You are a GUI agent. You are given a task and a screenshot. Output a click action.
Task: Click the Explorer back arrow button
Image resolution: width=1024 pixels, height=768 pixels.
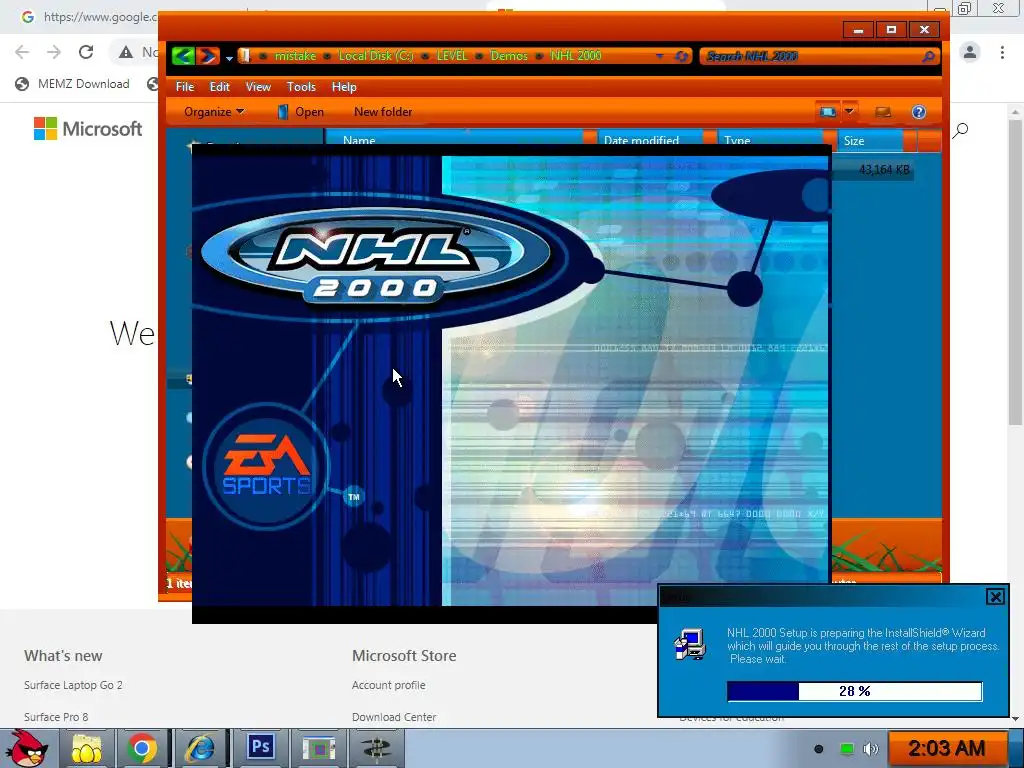click(184, 56)
